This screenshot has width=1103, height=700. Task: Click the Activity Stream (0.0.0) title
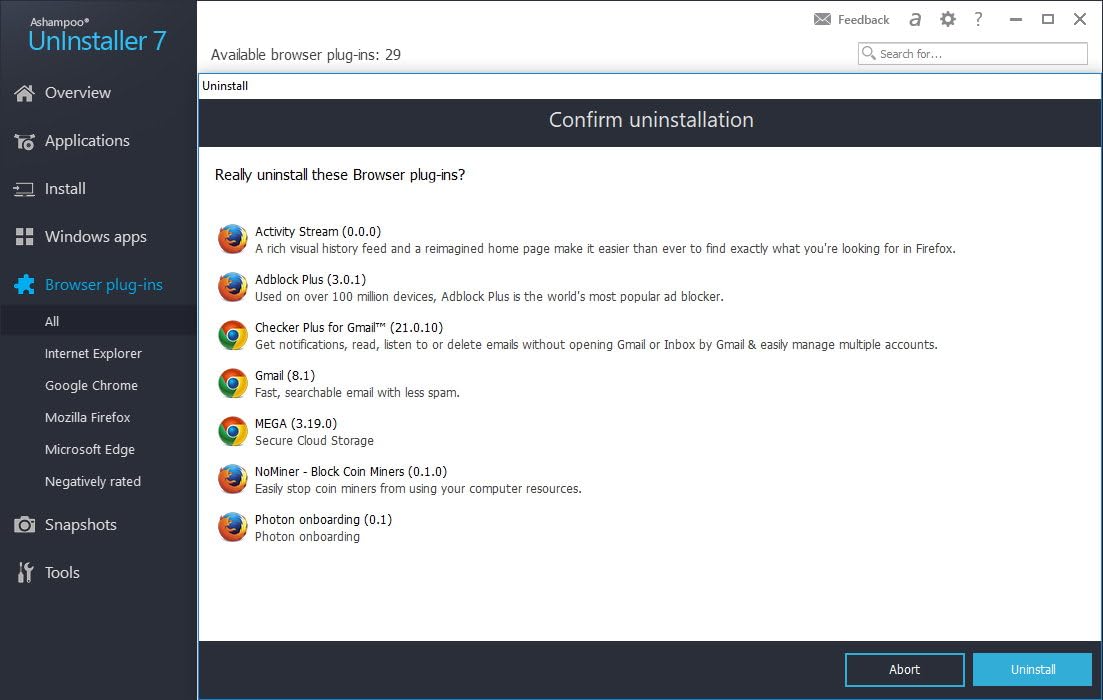318,231
